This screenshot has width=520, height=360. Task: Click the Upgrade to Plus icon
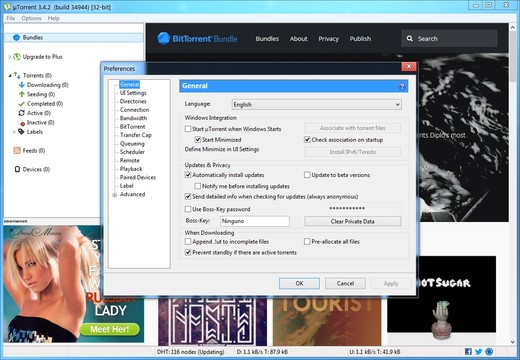pyautogui.click(x=17, y=57)
